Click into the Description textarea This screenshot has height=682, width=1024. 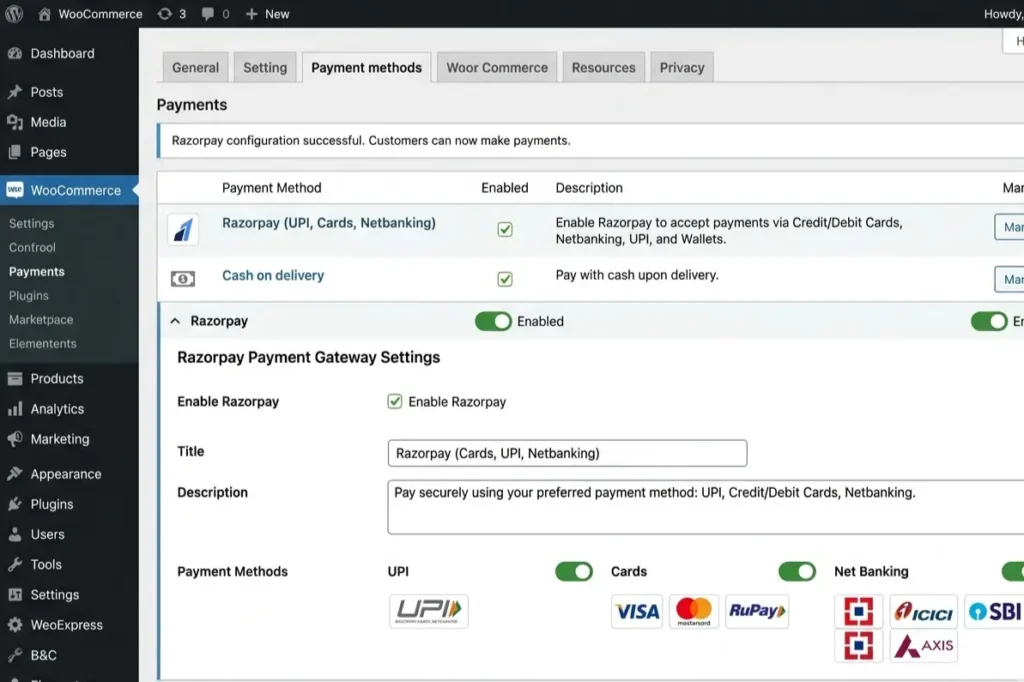click(x=705, y=508)
